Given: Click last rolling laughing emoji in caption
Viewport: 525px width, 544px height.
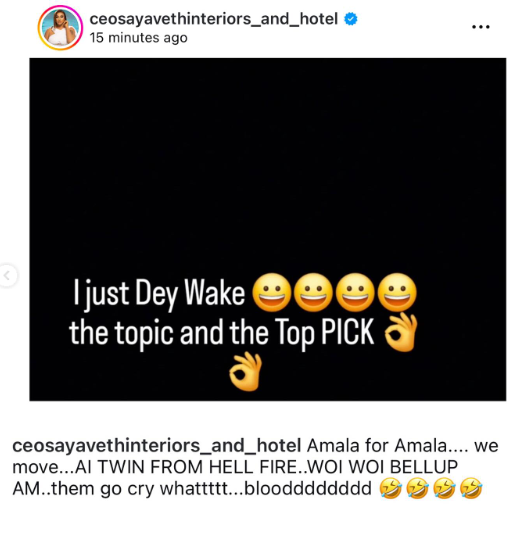Looking at the screenshot, I should (x=471, y=488).
